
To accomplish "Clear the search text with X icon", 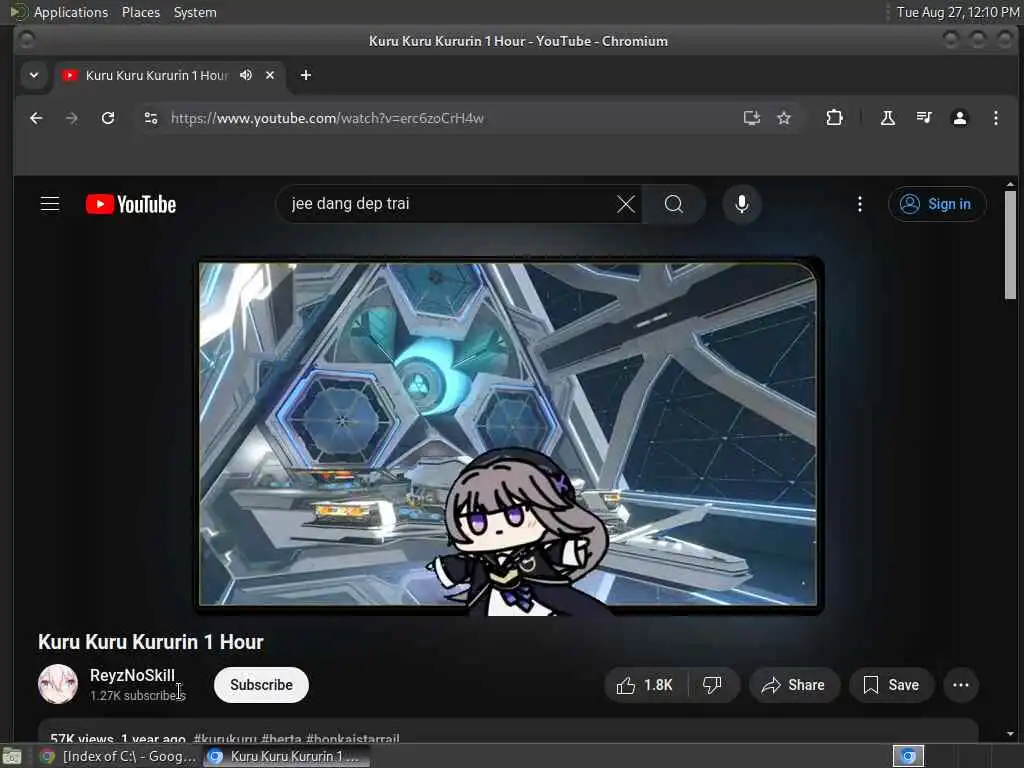I will pyautogui.click(x=626, y=204).
